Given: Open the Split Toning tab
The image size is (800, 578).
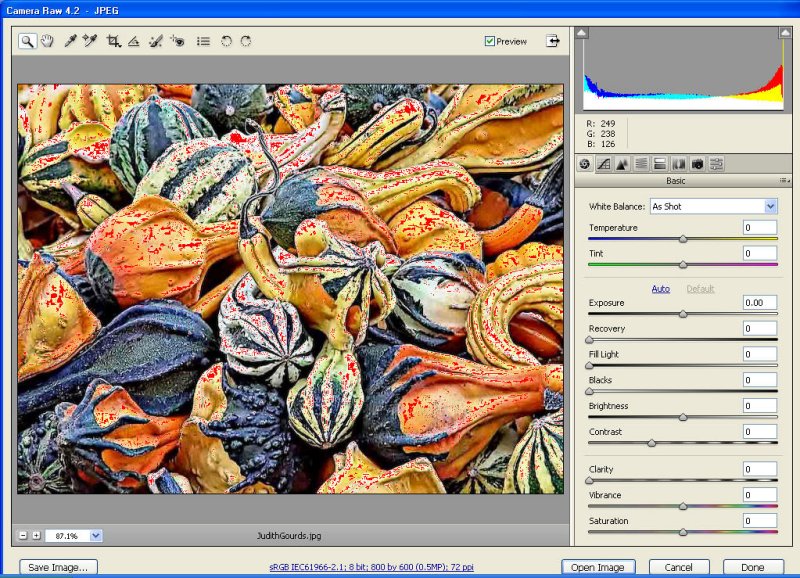Looking at the screenshot, I should coord(660,164).
